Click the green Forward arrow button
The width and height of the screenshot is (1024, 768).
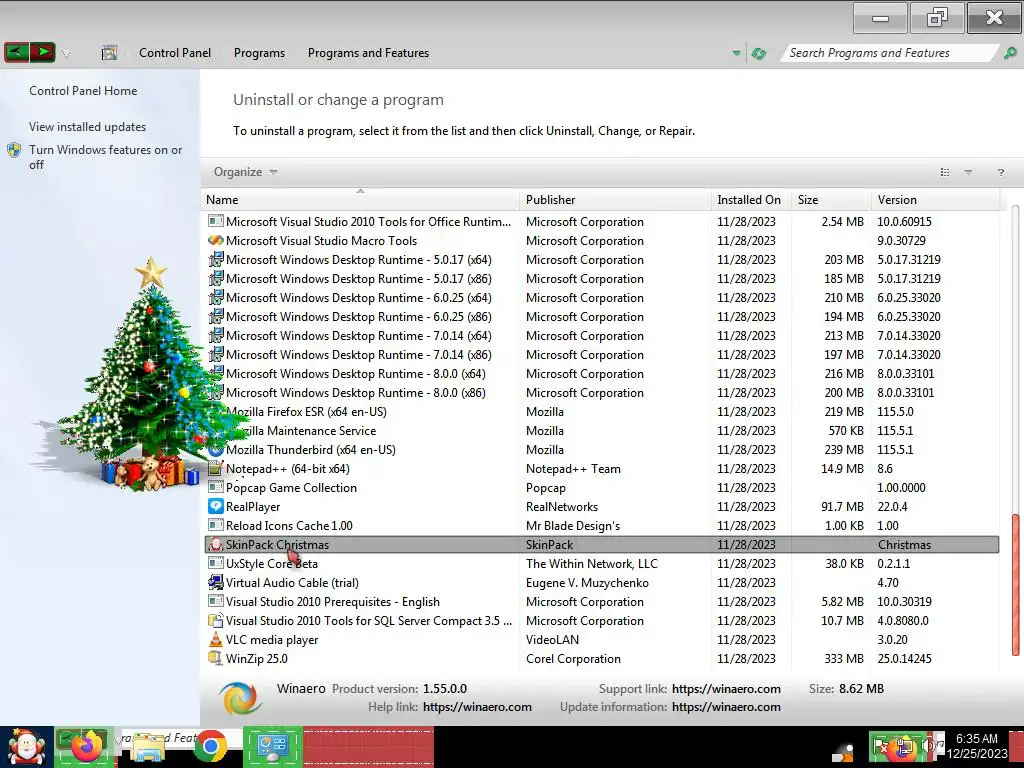pyautogui.click(x=42, y=52)
